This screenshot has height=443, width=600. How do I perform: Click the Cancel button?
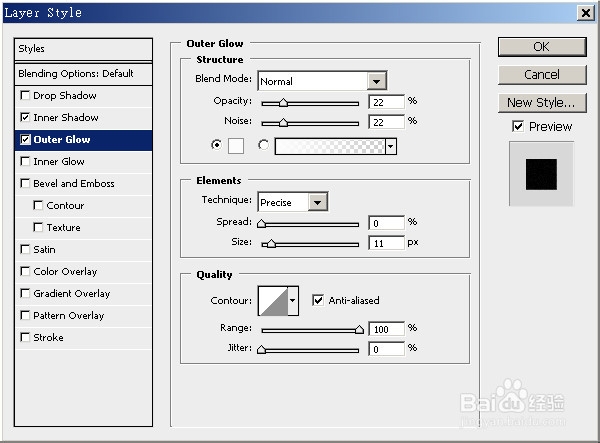click(542, 75)
